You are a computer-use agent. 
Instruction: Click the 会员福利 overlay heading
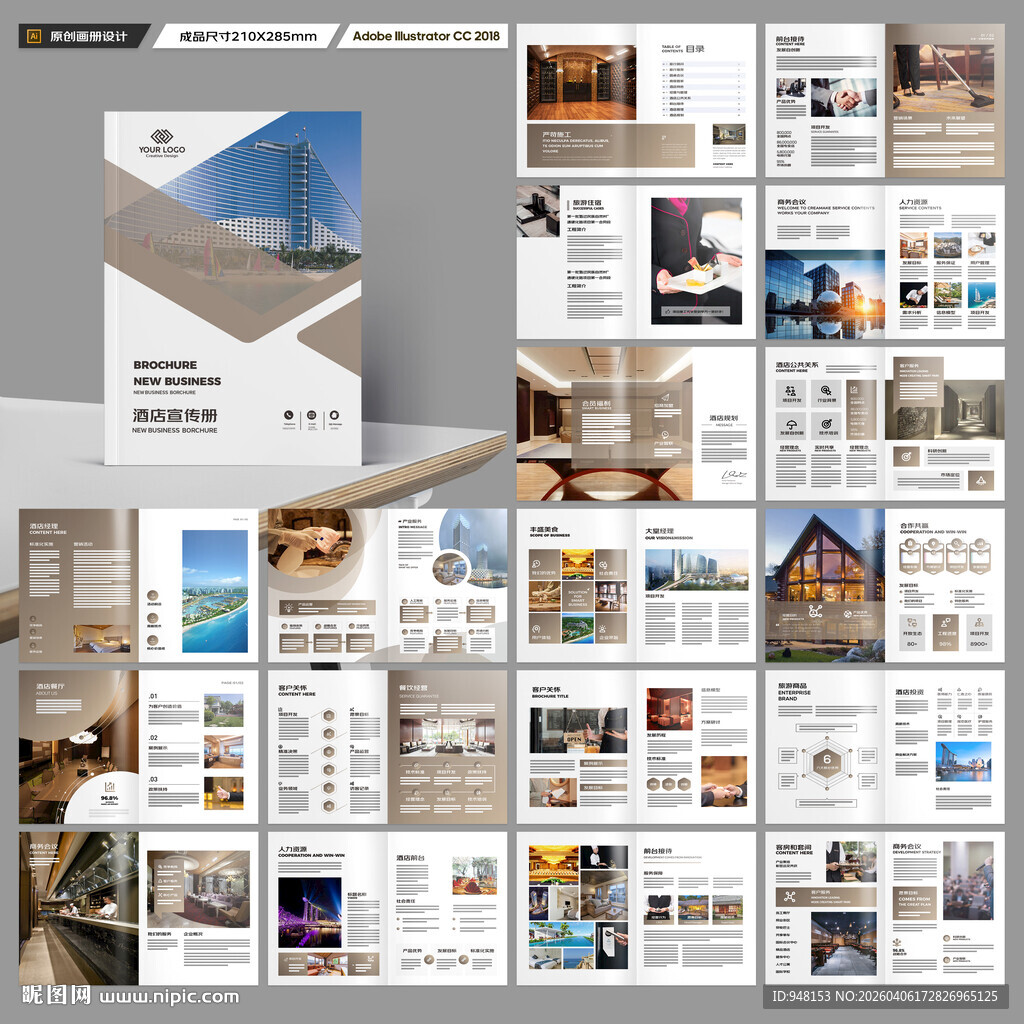596,404
